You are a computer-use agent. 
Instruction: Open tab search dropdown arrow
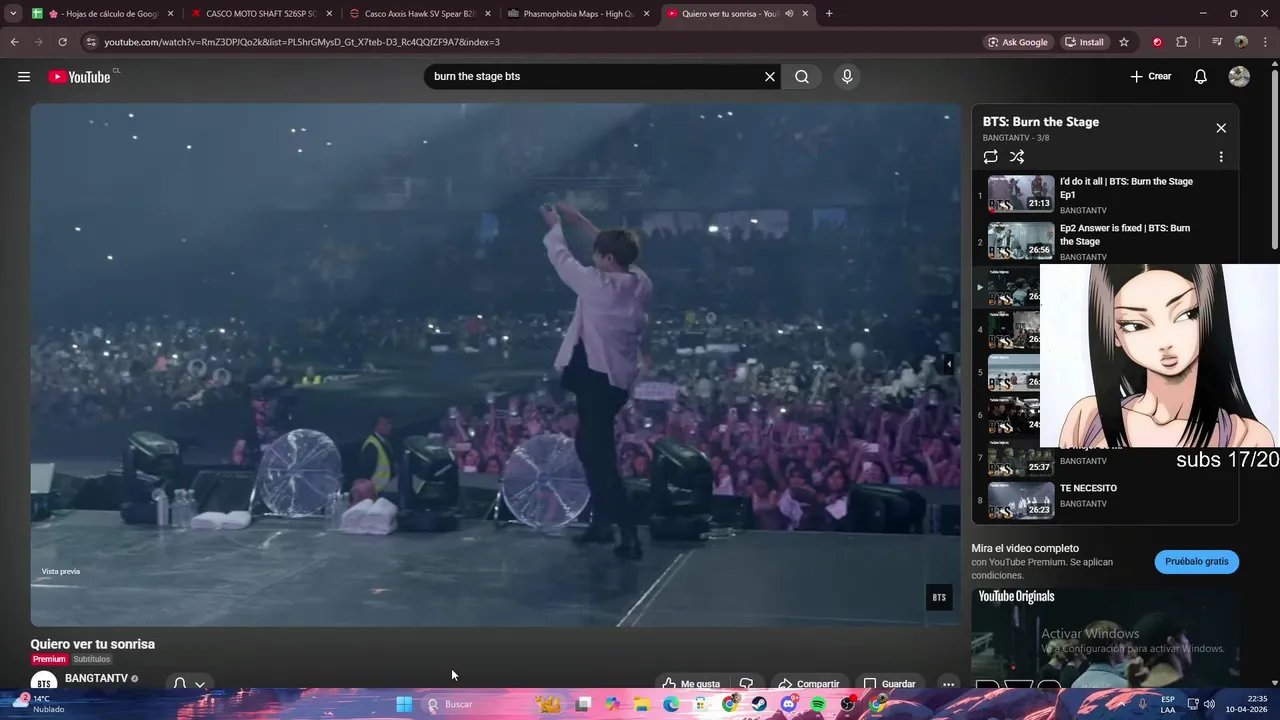(12, 14)
